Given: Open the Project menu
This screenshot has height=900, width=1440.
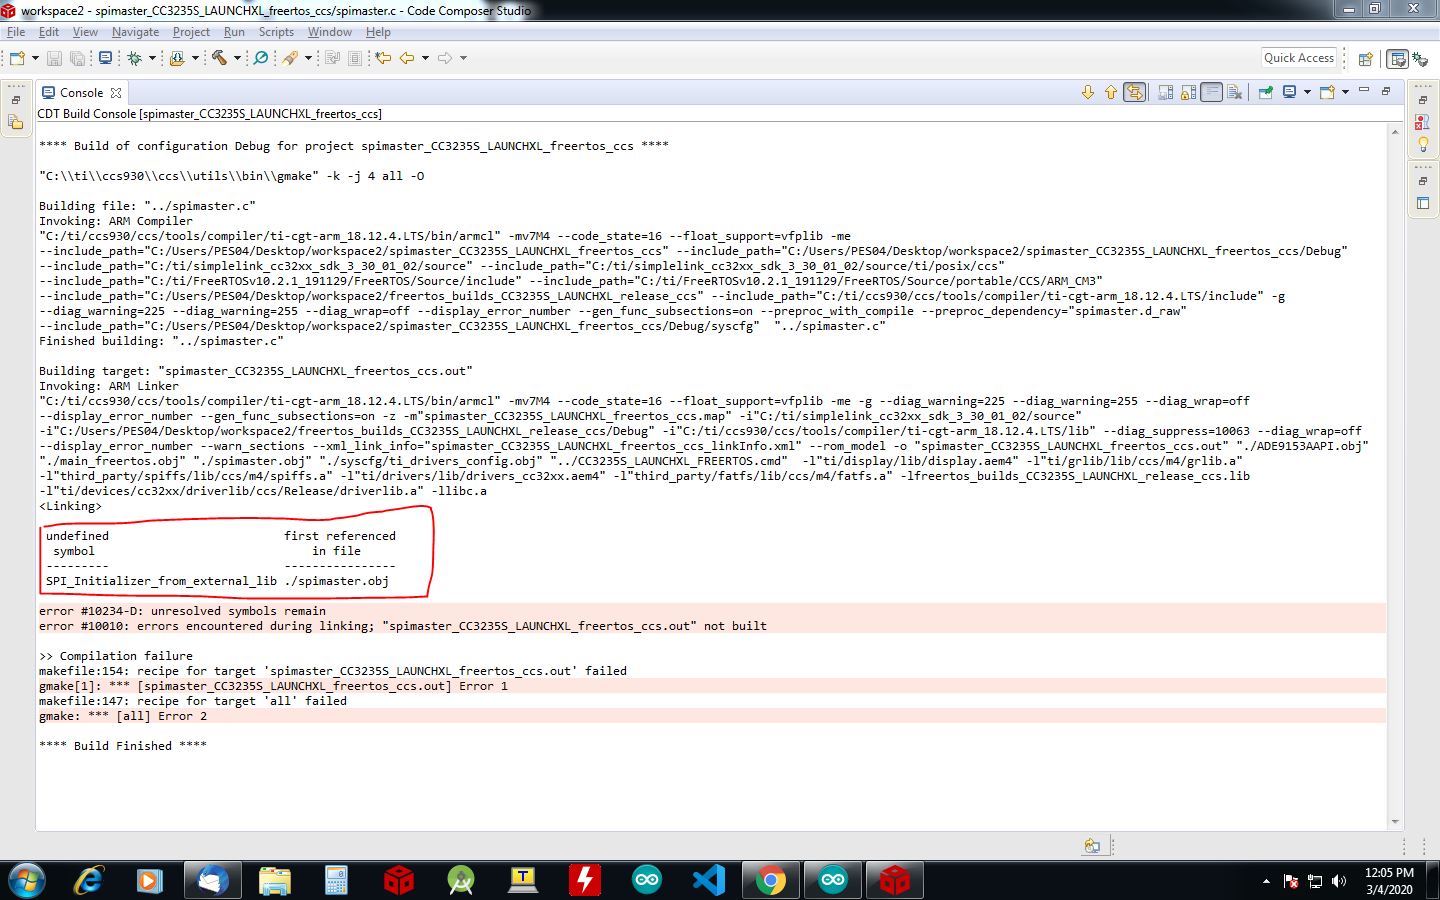Looking at the screenshot, I should click(191, 32).
